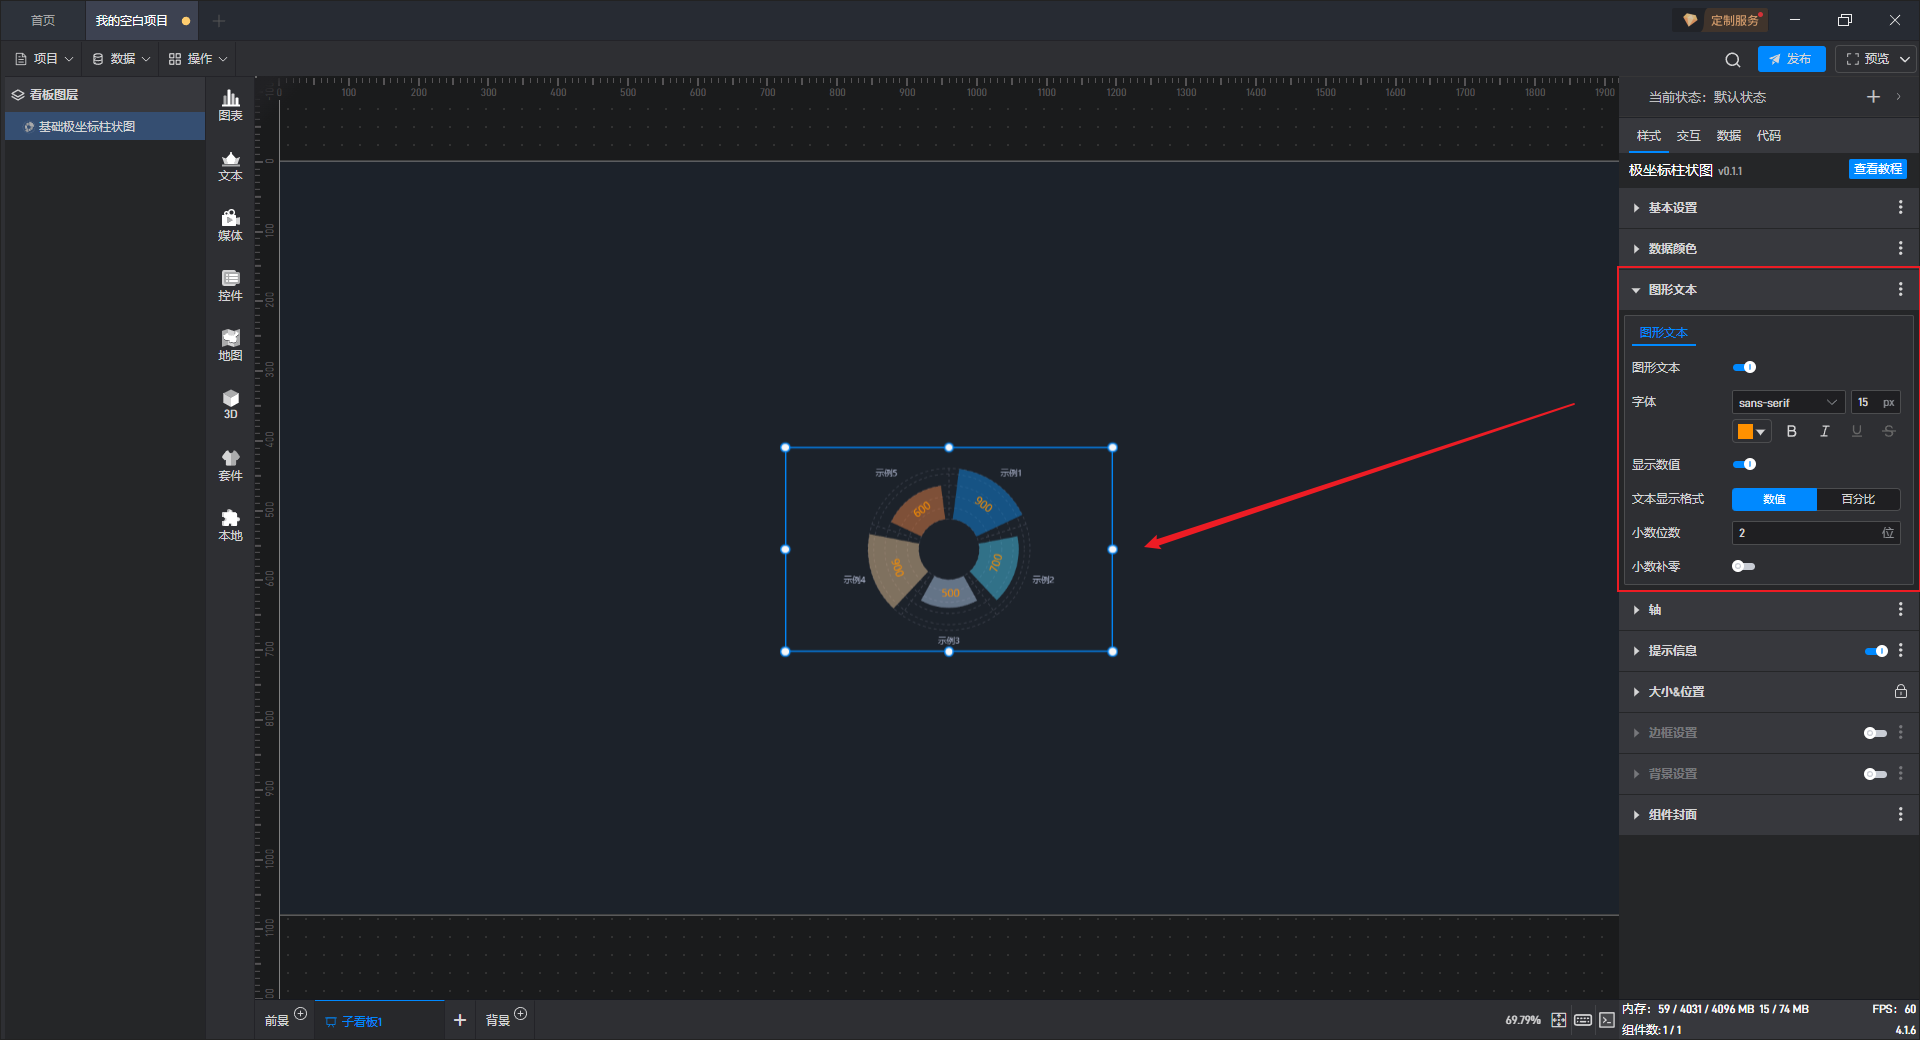Edit the 小数位数 decimal places field

pyautogui.click(x=1815, y=533)
